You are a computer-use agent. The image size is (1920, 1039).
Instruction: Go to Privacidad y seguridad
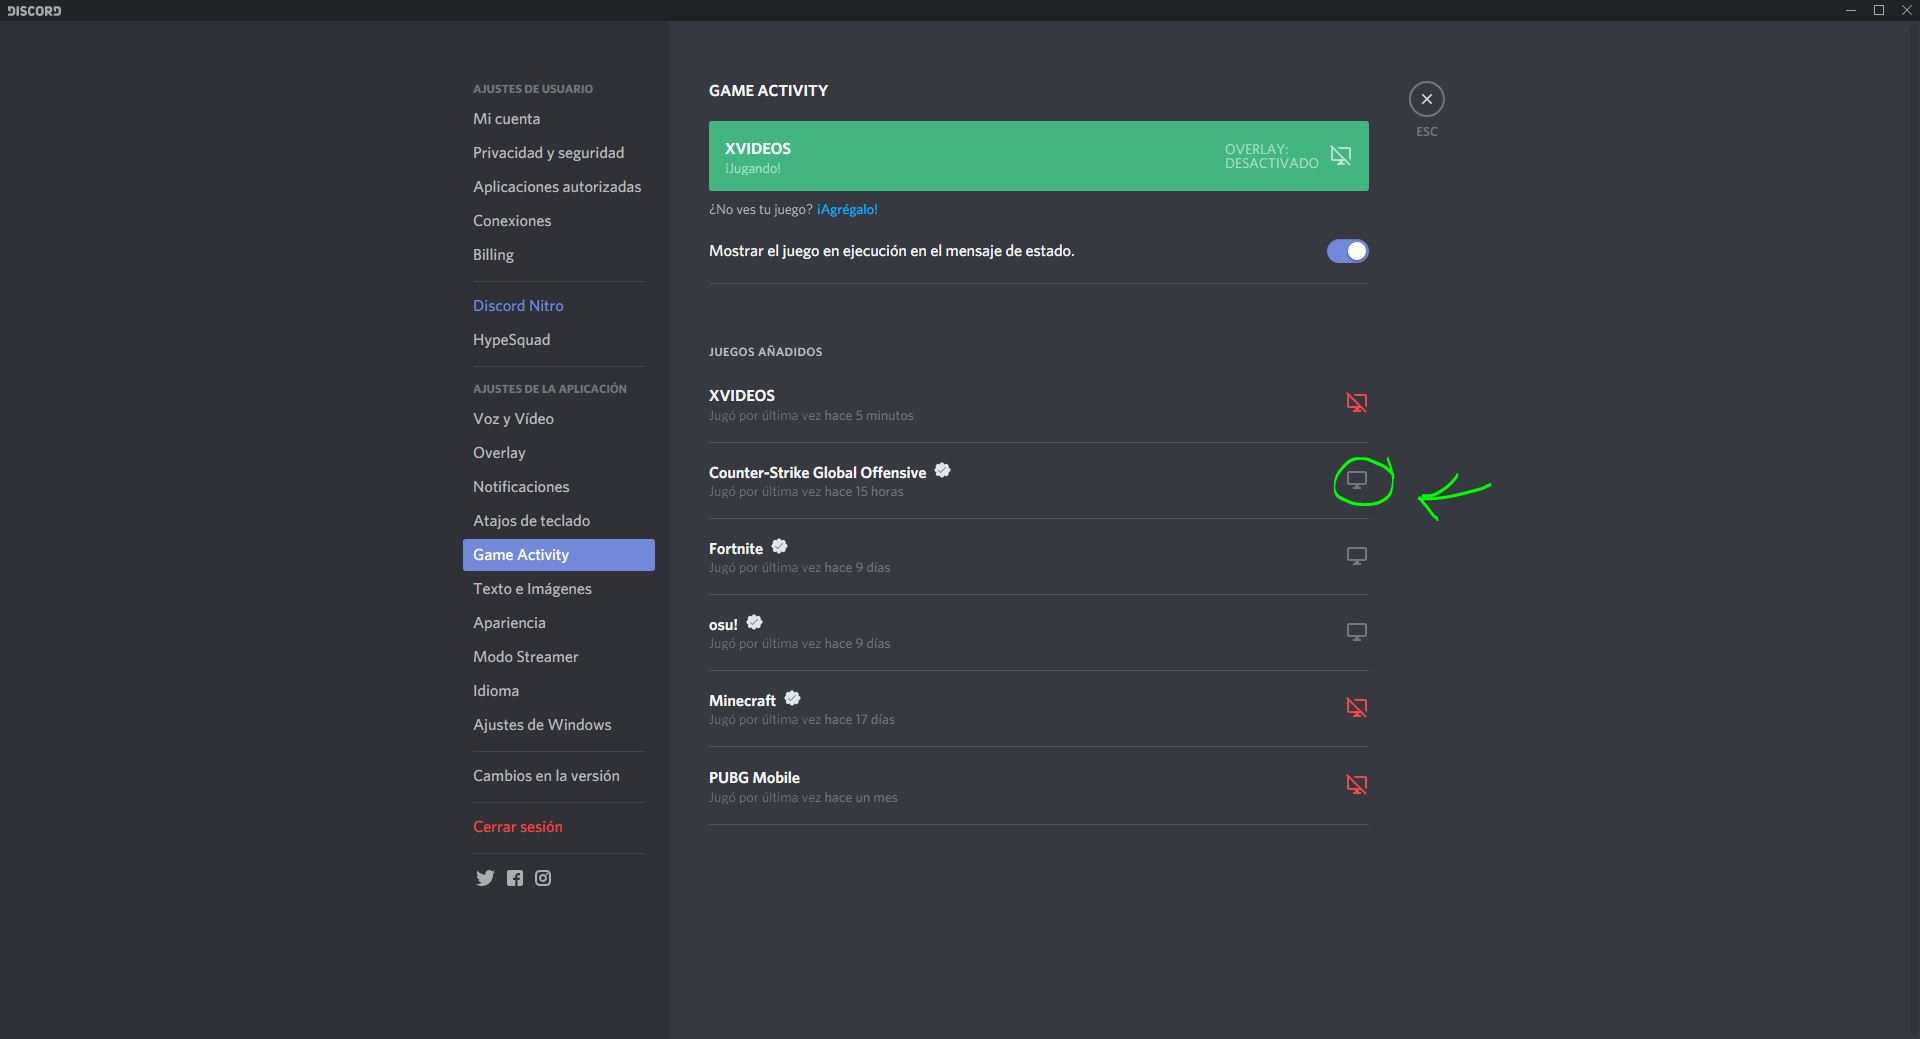coord(548,153)
